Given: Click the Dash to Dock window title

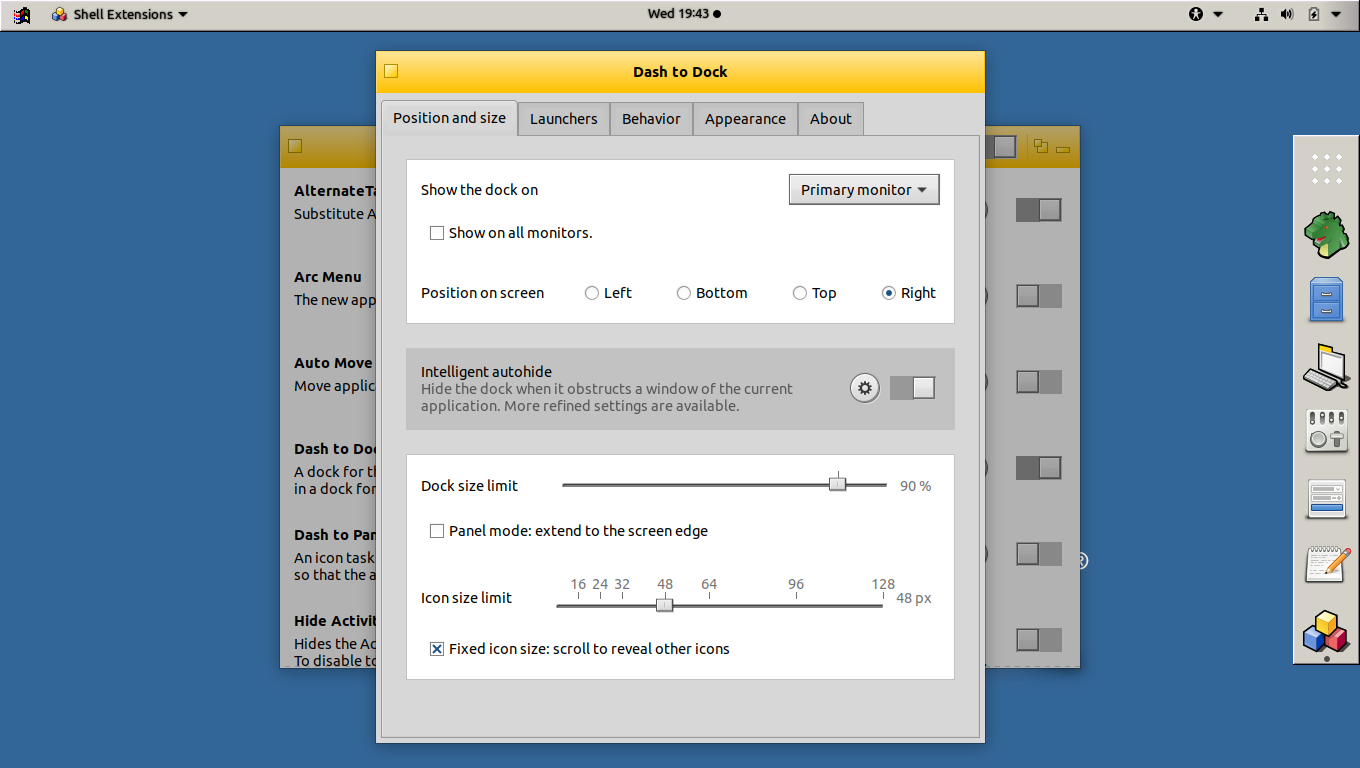Looking at the screenshot, I should [x=680, y=72].
